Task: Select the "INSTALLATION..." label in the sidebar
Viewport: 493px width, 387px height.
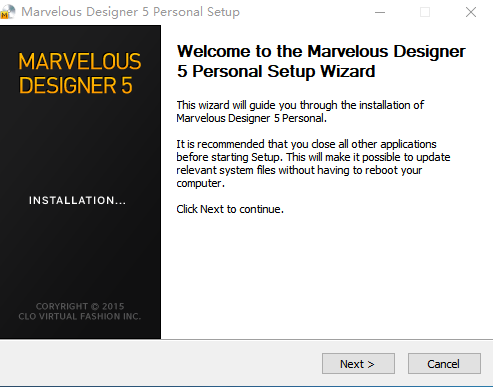Action: point(77,200)
